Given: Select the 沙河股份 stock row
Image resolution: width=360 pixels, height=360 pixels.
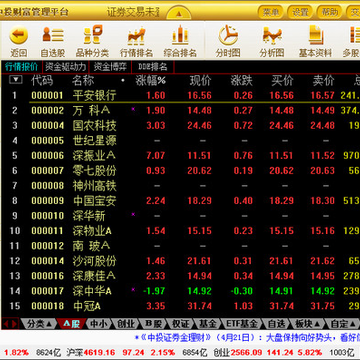Looking at the screenshot, I should tap(180, 261).
